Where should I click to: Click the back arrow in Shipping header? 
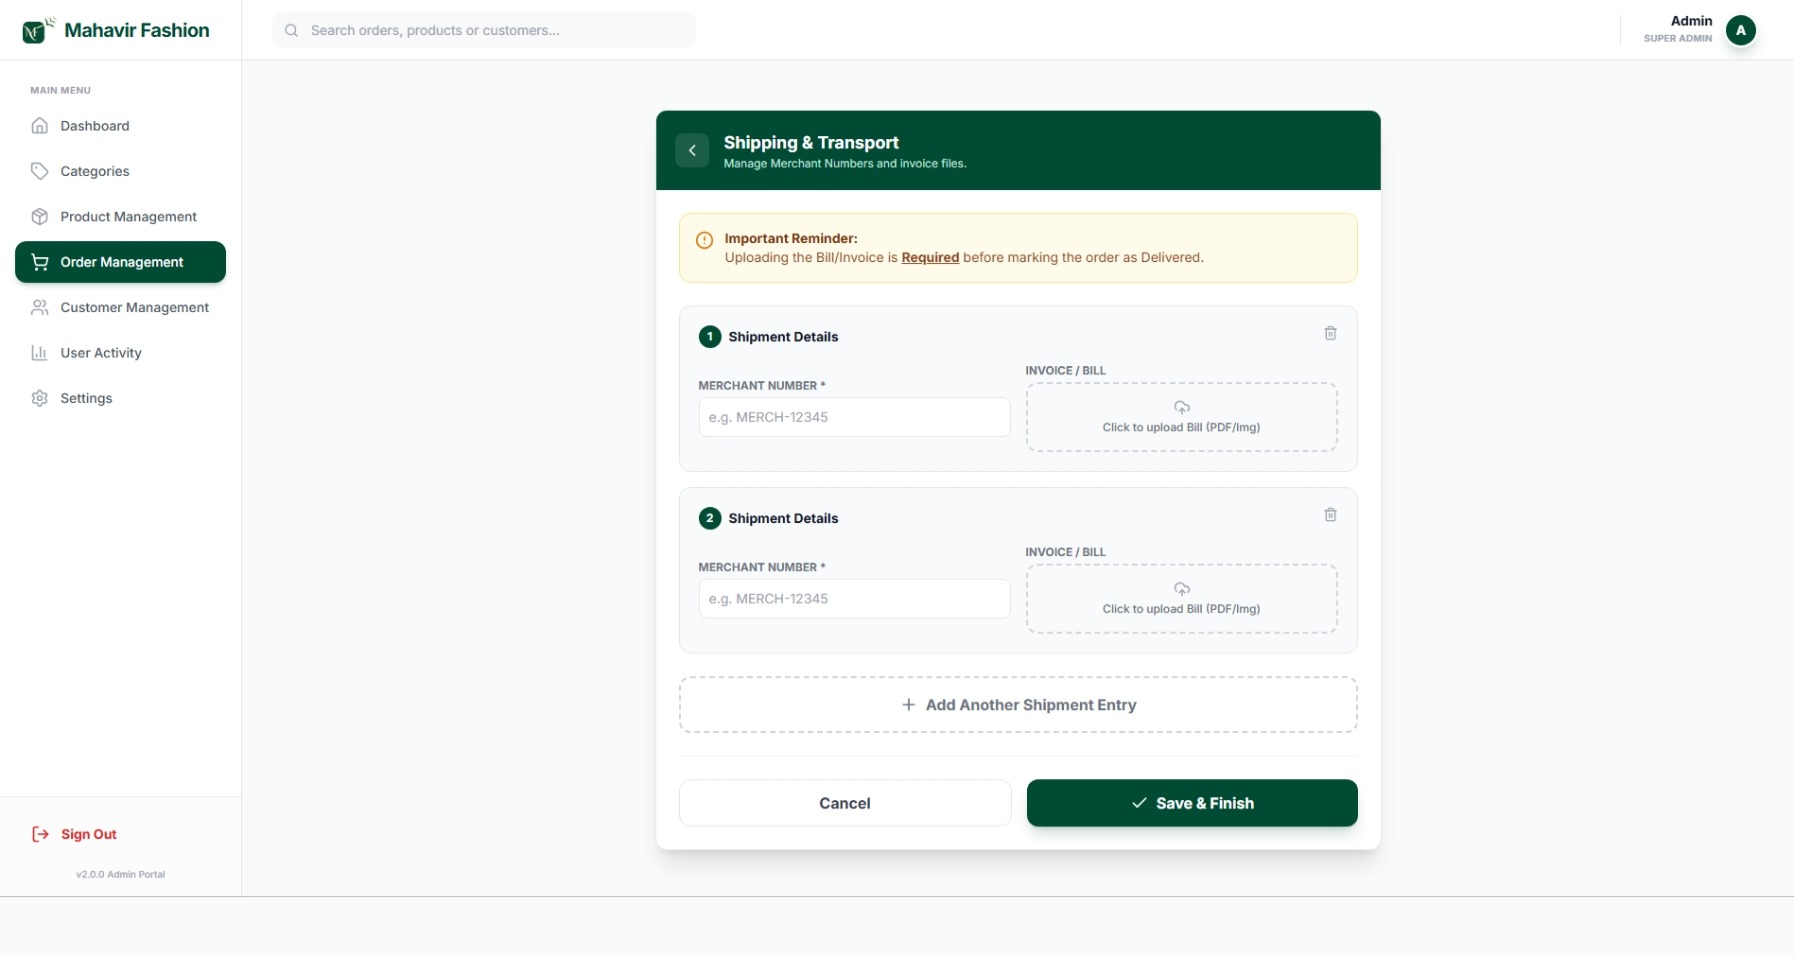[x=692, y=150]
